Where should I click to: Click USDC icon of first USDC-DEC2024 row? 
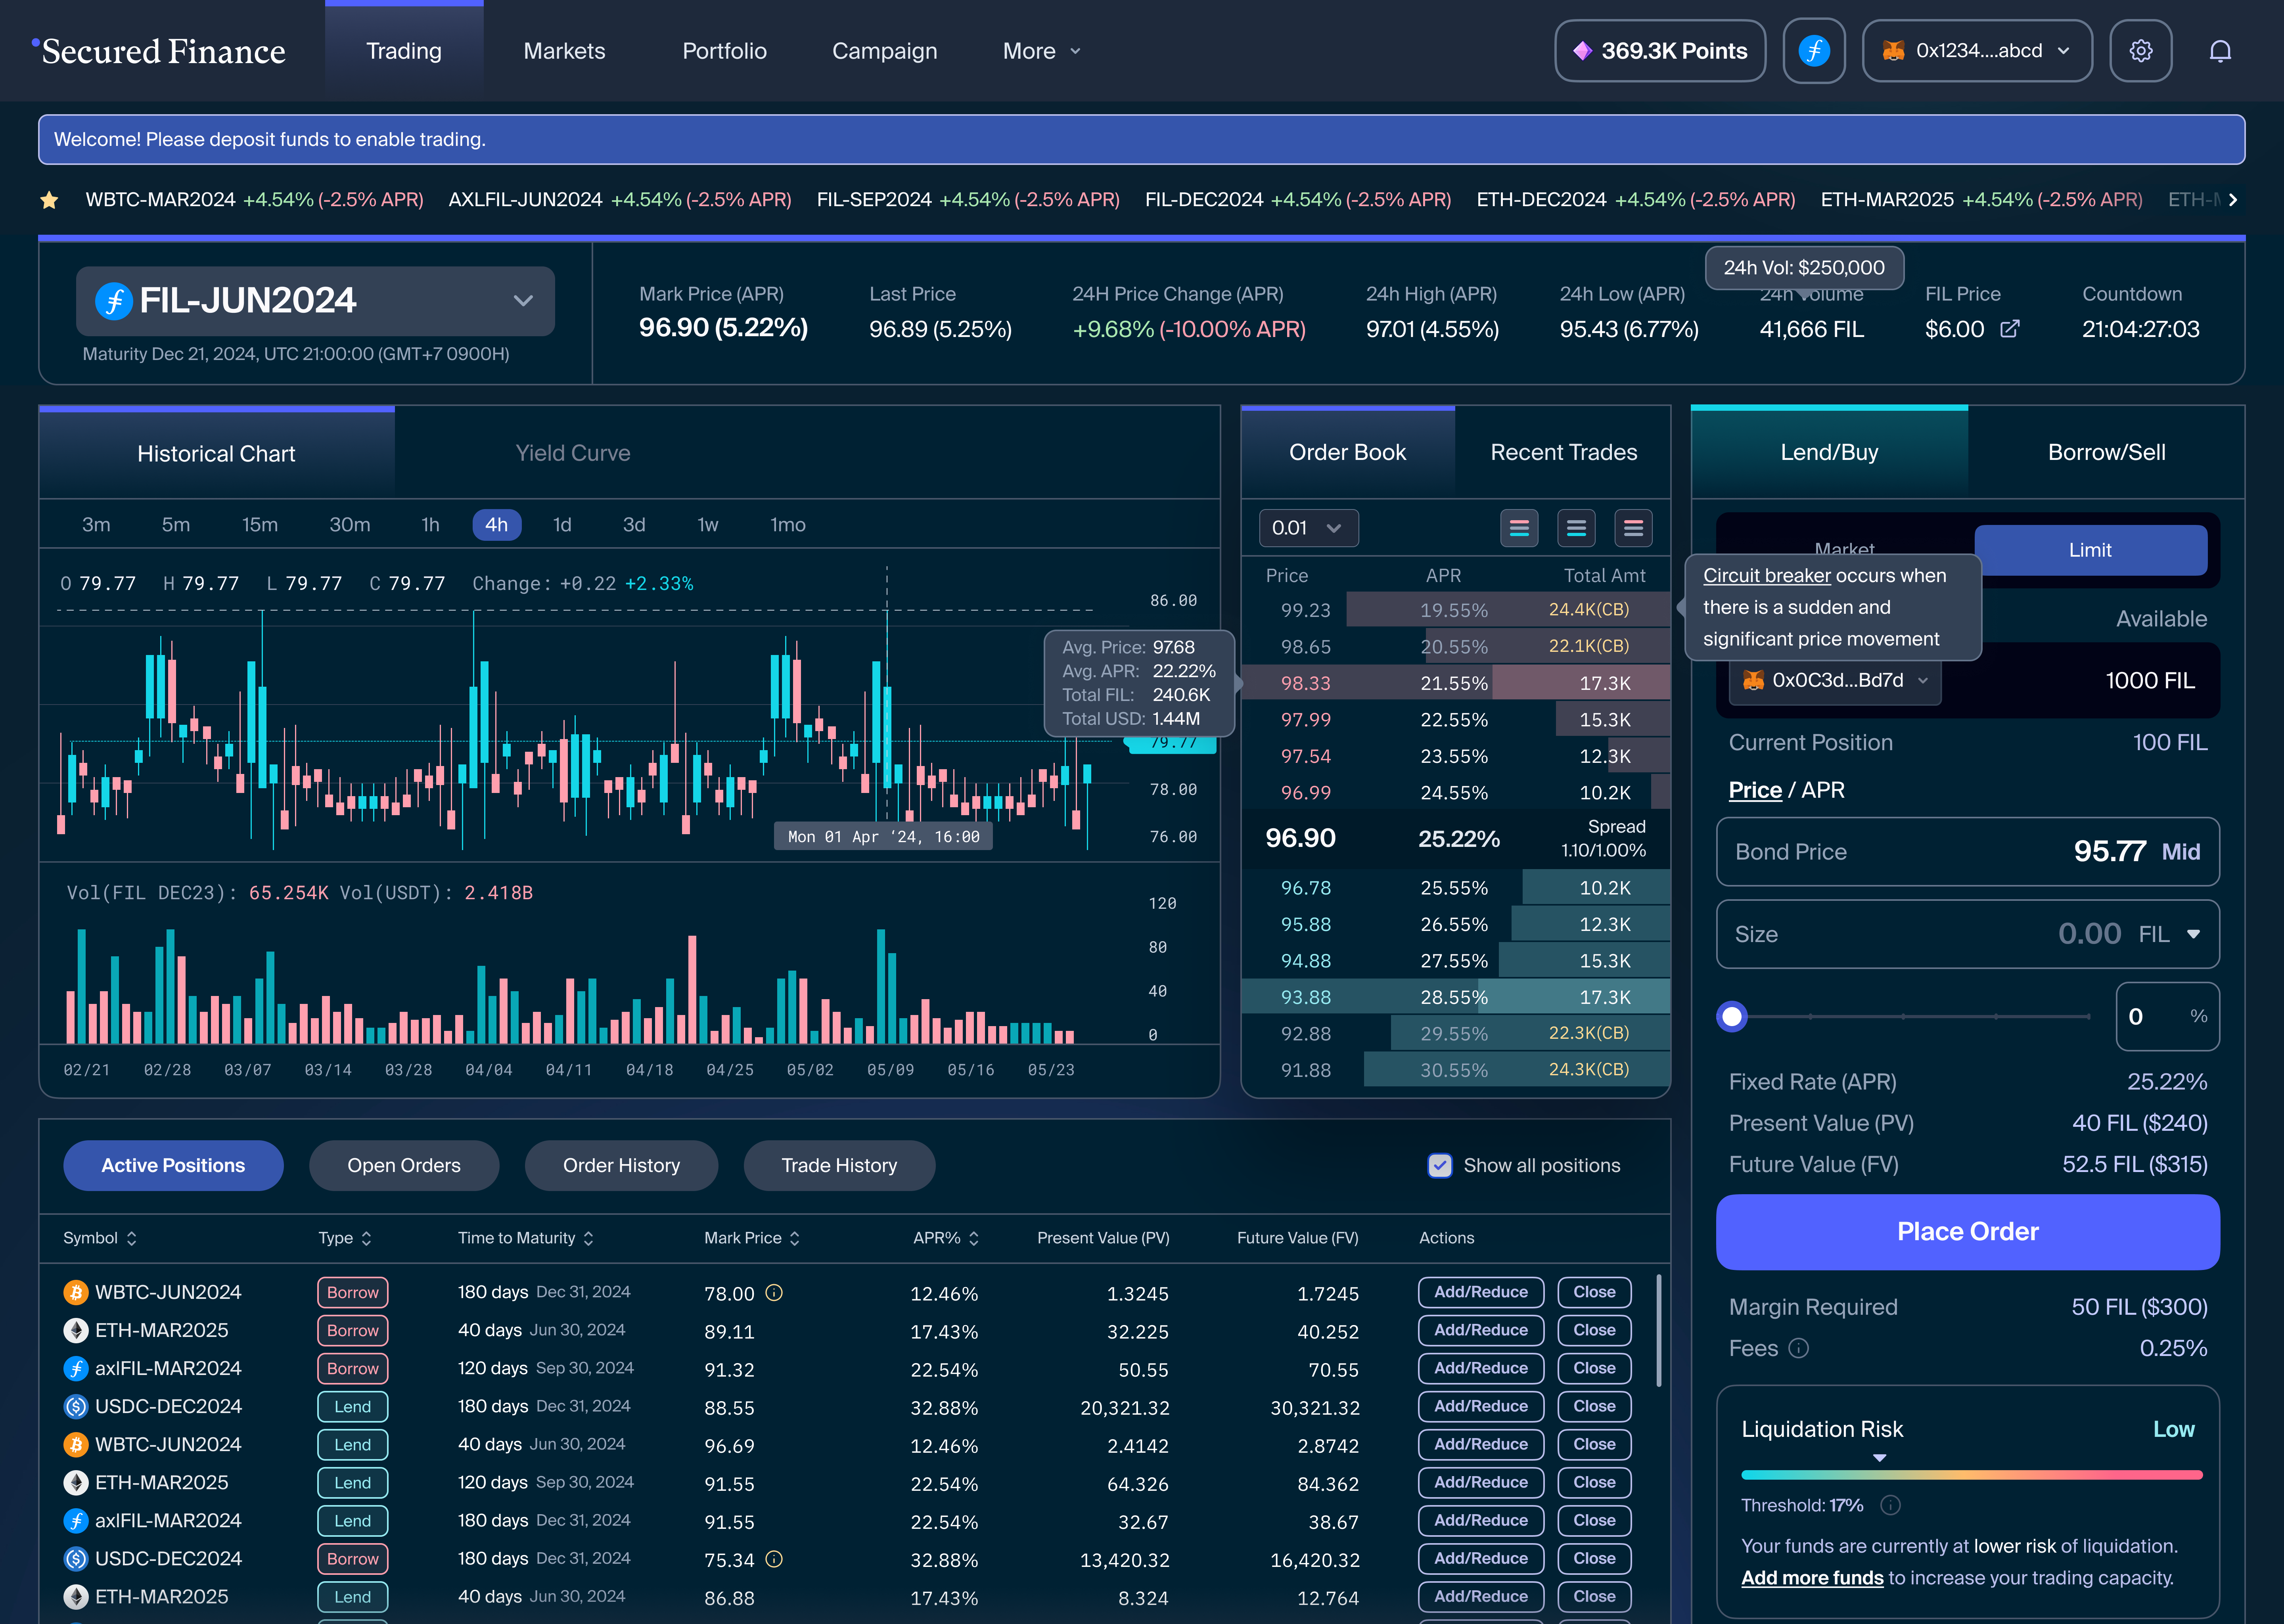coord(76,1407)
